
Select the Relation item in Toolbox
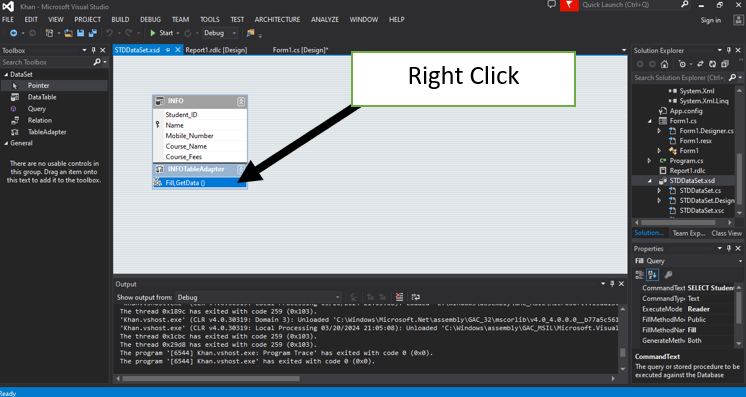click(x=54, y=120)
